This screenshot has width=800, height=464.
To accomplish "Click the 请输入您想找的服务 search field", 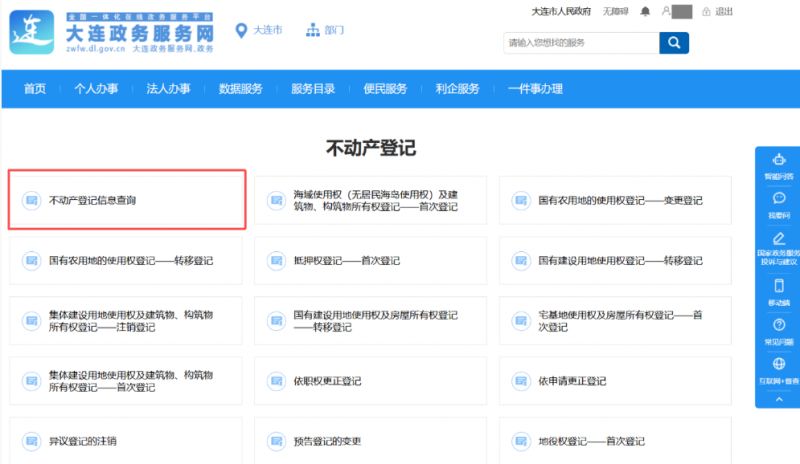I will pyautogui.click(x=581, y=43).
